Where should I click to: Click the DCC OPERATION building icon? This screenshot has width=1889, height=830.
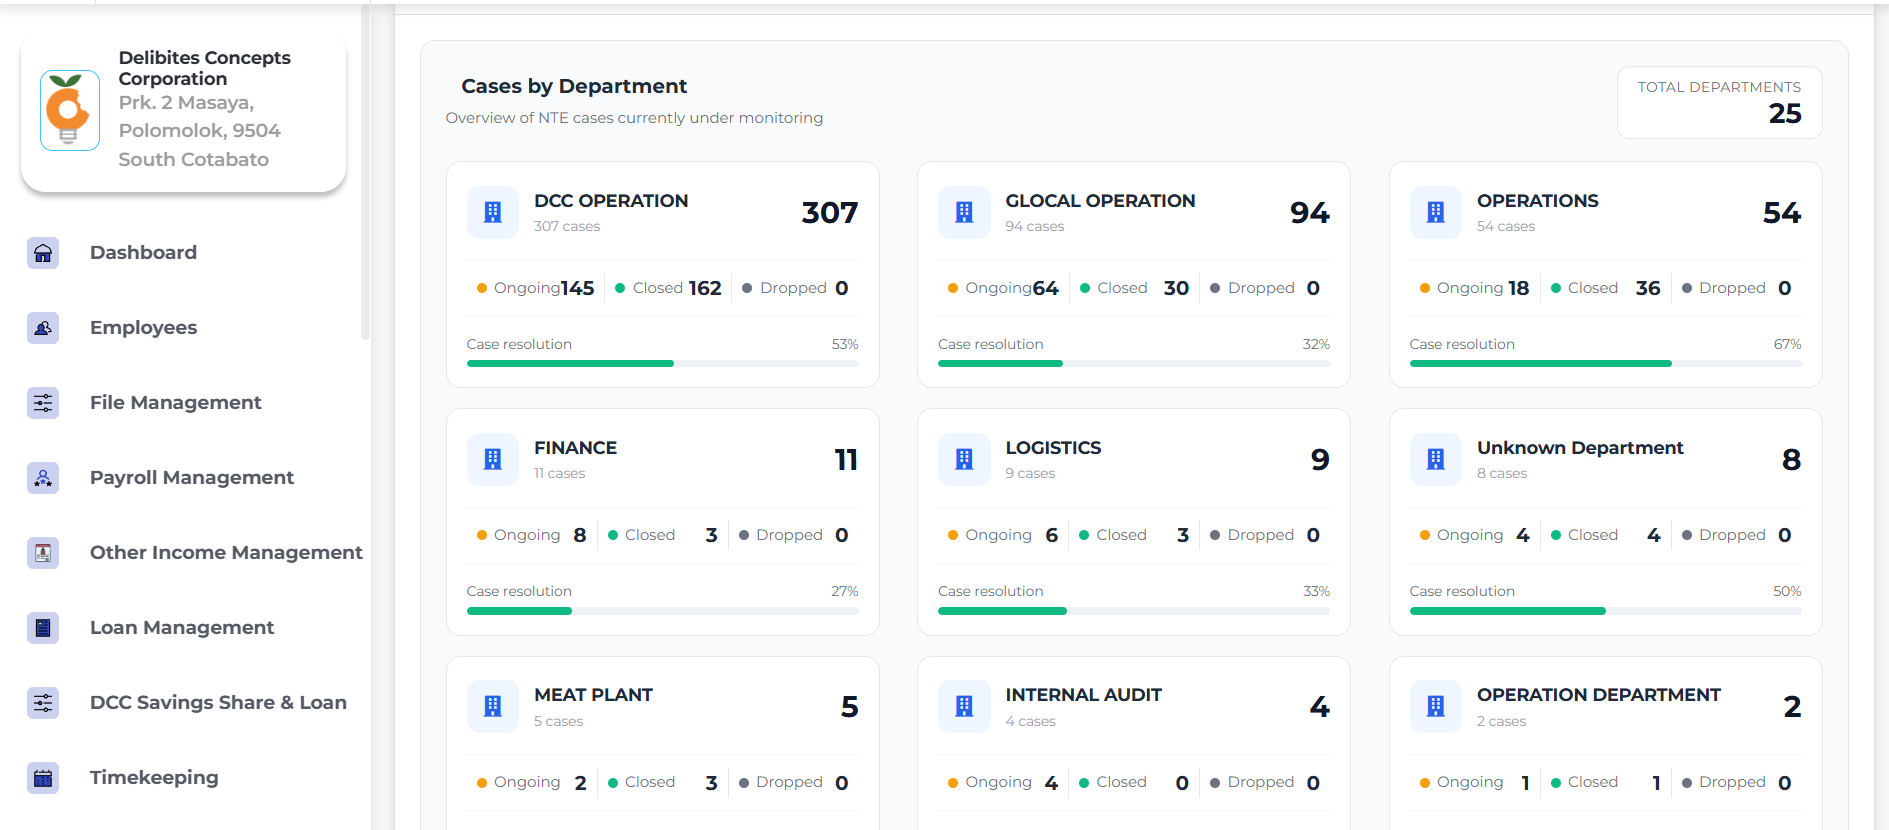click(493, 212)
